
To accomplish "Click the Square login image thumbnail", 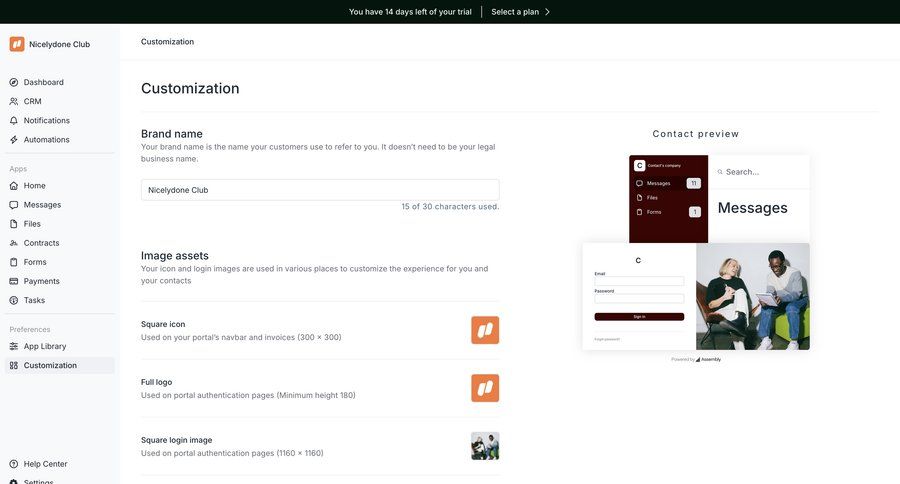I will (485, 446).
